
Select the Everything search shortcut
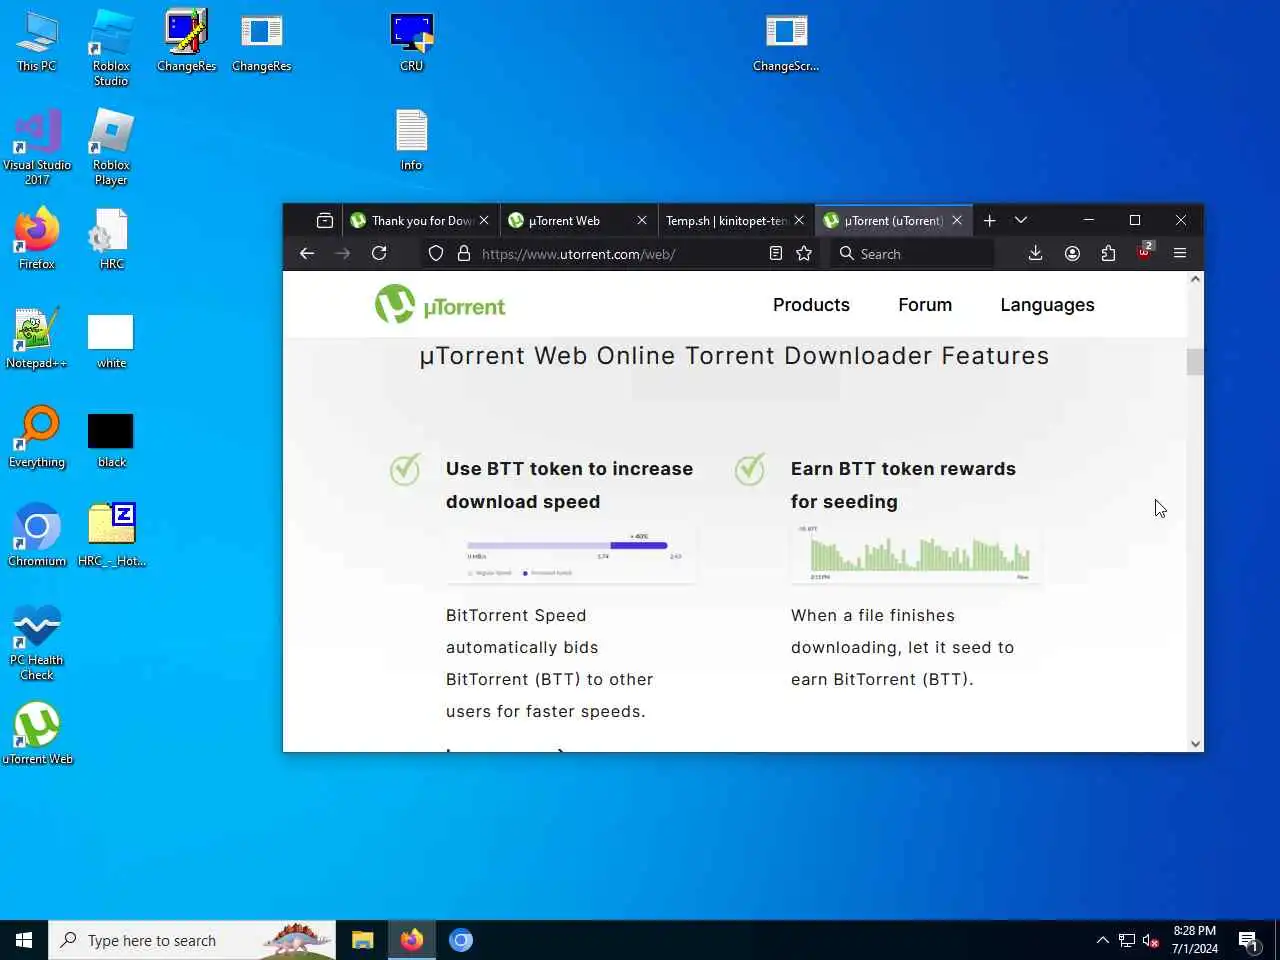37,437
